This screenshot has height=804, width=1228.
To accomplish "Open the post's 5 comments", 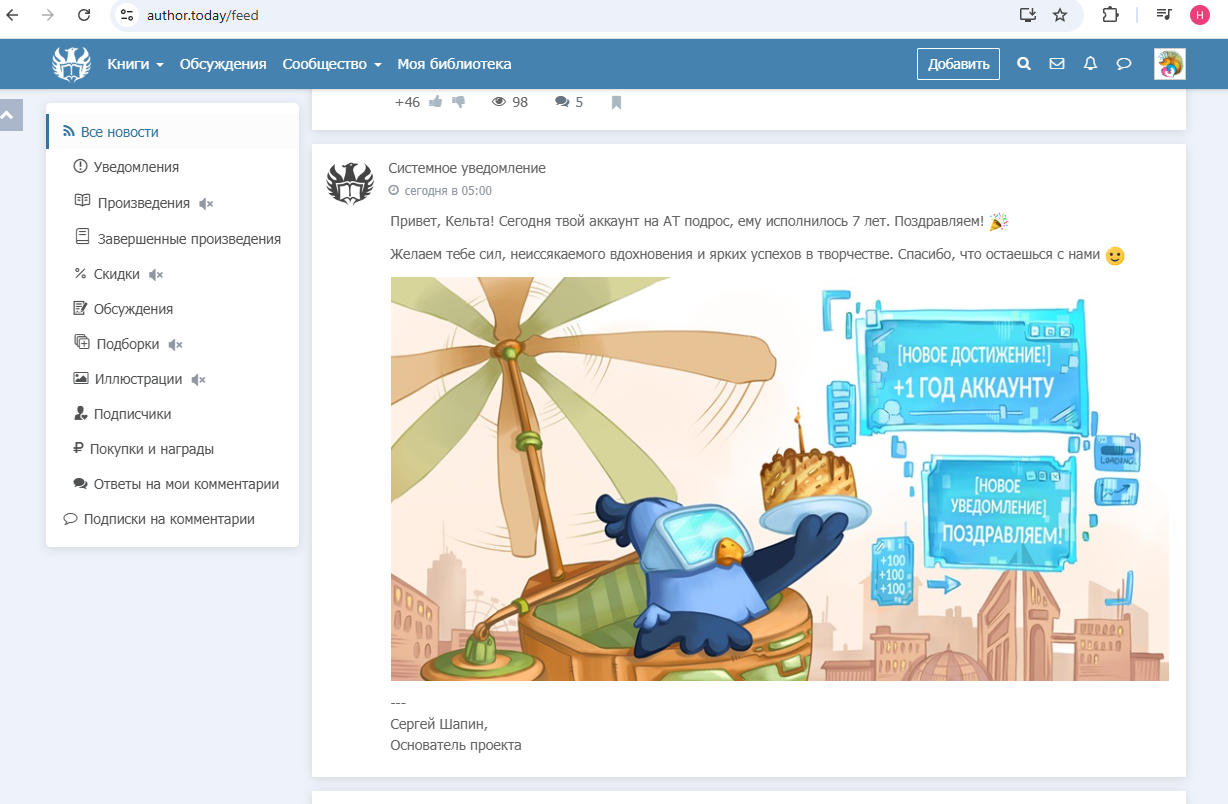I will click(568, 102).
